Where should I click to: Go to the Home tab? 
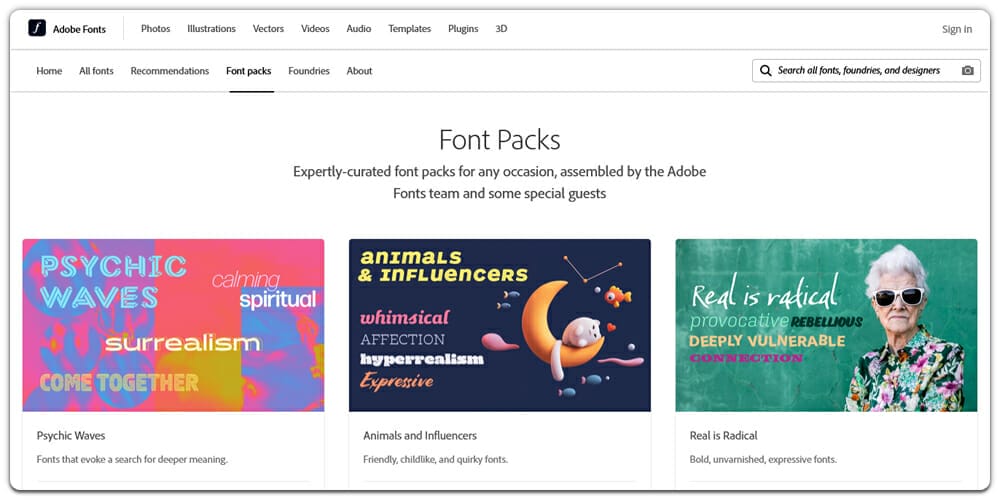[49, 71]
